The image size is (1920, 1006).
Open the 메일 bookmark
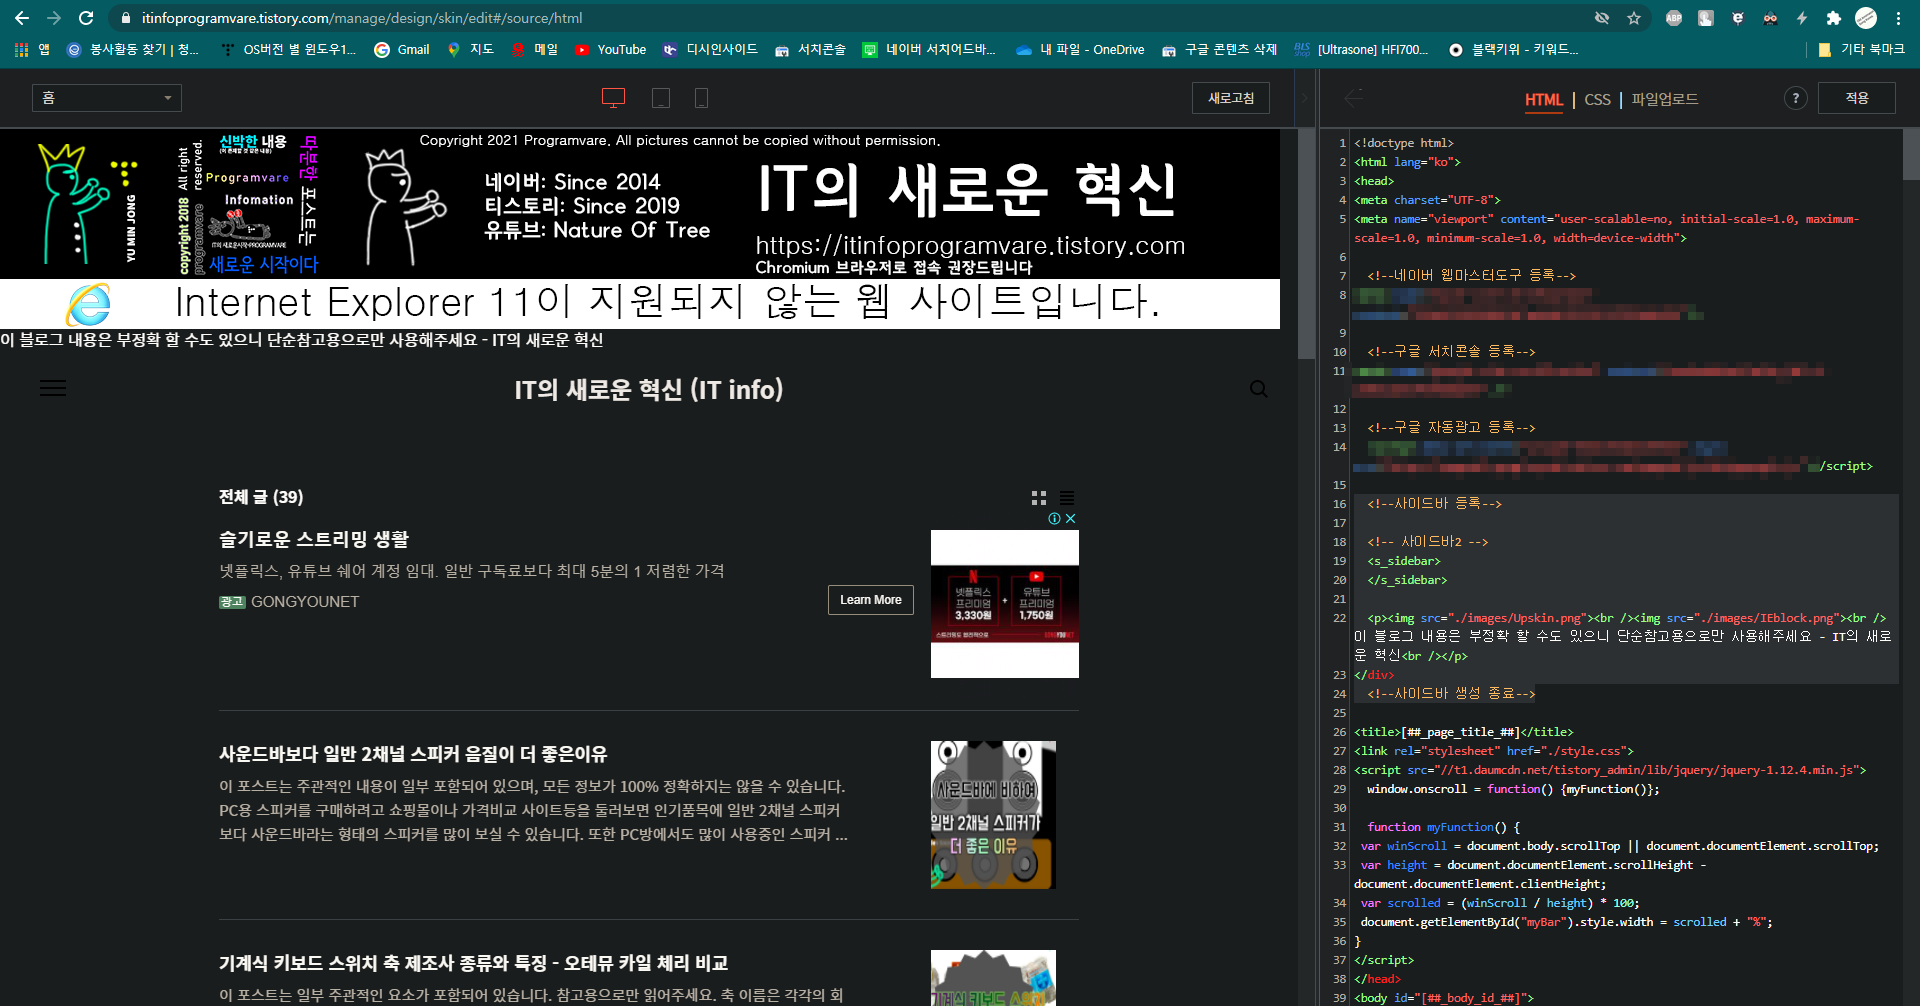[x=535, y=49]
